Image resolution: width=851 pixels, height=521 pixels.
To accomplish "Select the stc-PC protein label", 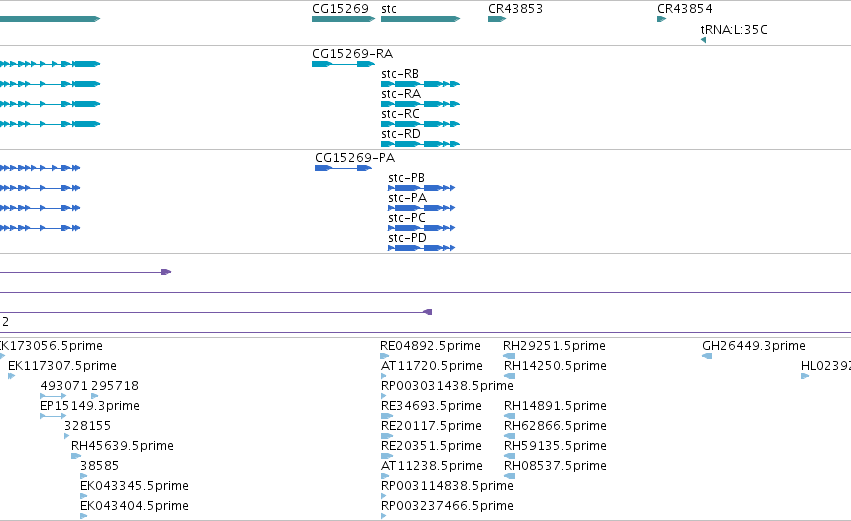I will coord(407,218).
